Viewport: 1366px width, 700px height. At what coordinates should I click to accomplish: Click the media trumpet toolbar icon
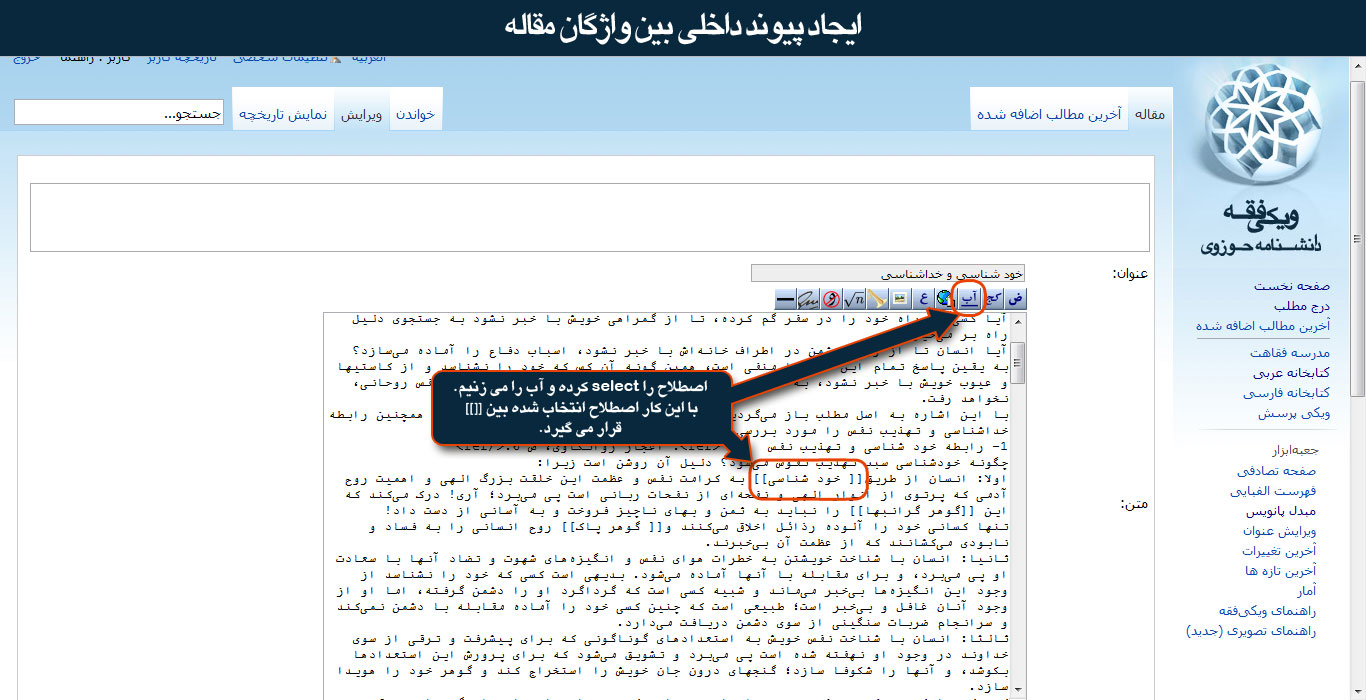tap(877, 298)
